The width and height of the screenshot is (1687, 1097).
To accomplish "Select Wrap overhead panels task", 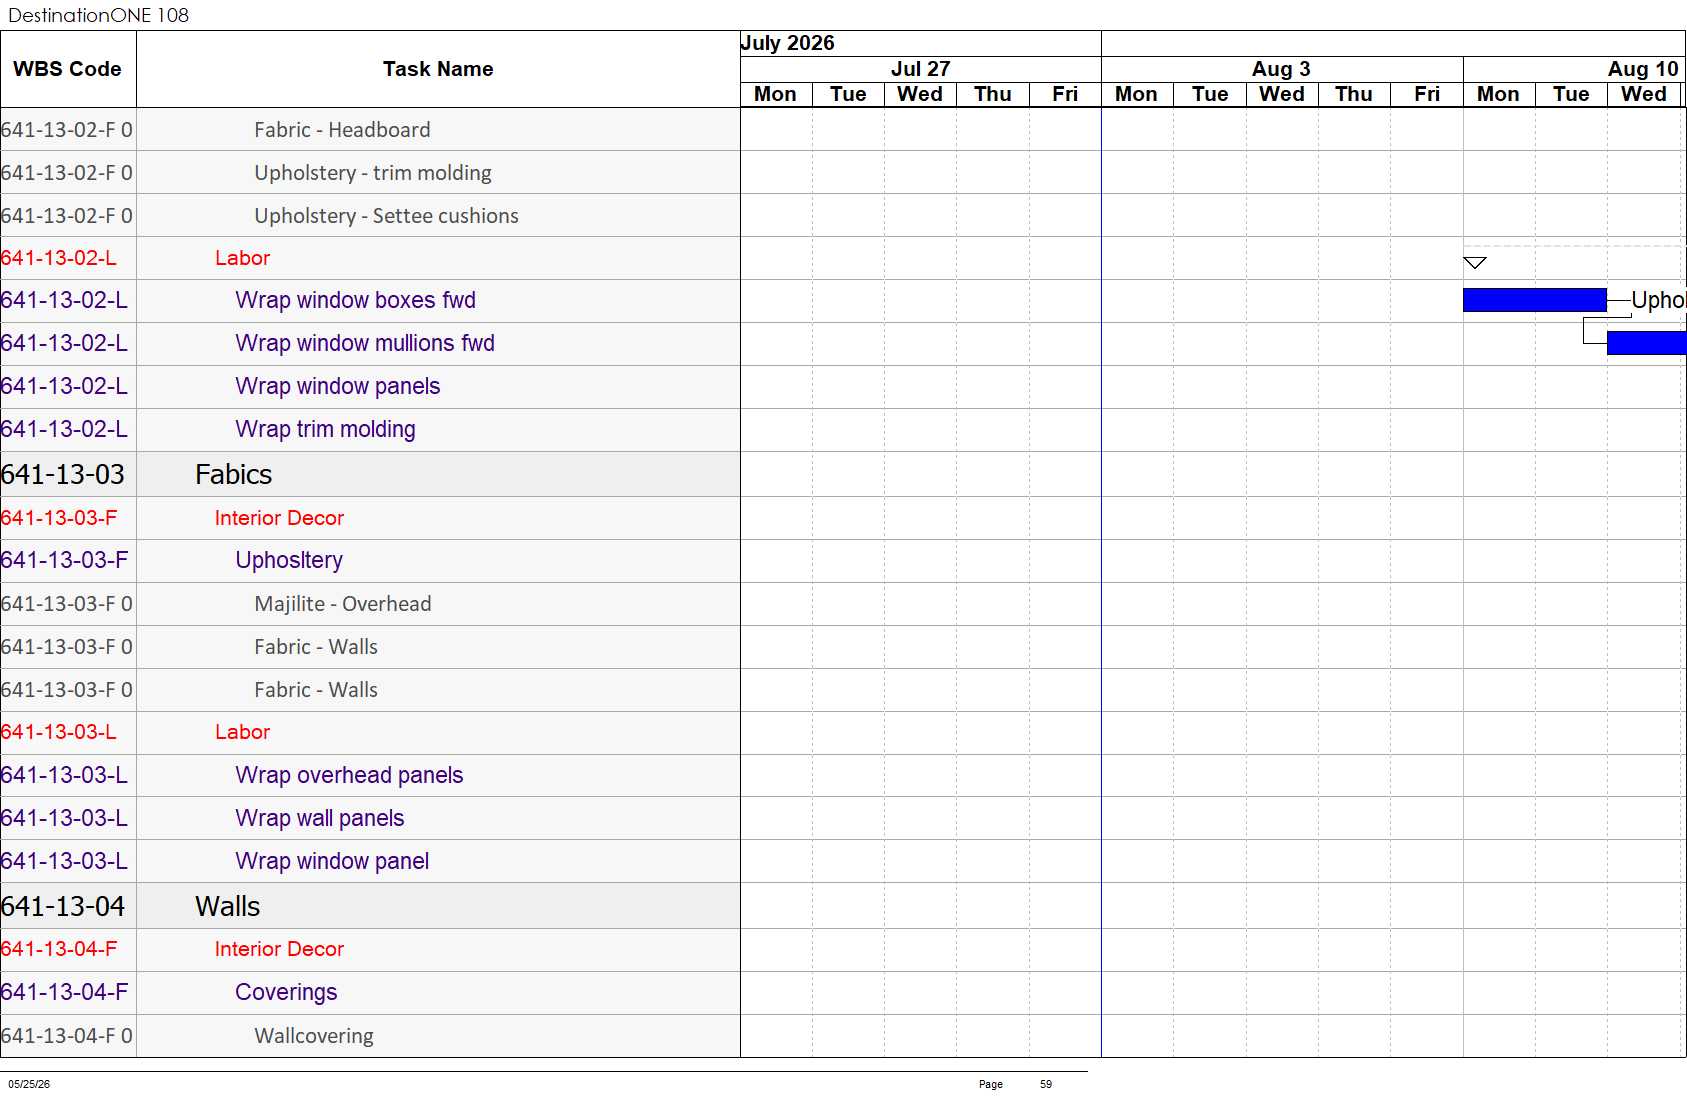I will pyautogui.click(x=349, y=775).
